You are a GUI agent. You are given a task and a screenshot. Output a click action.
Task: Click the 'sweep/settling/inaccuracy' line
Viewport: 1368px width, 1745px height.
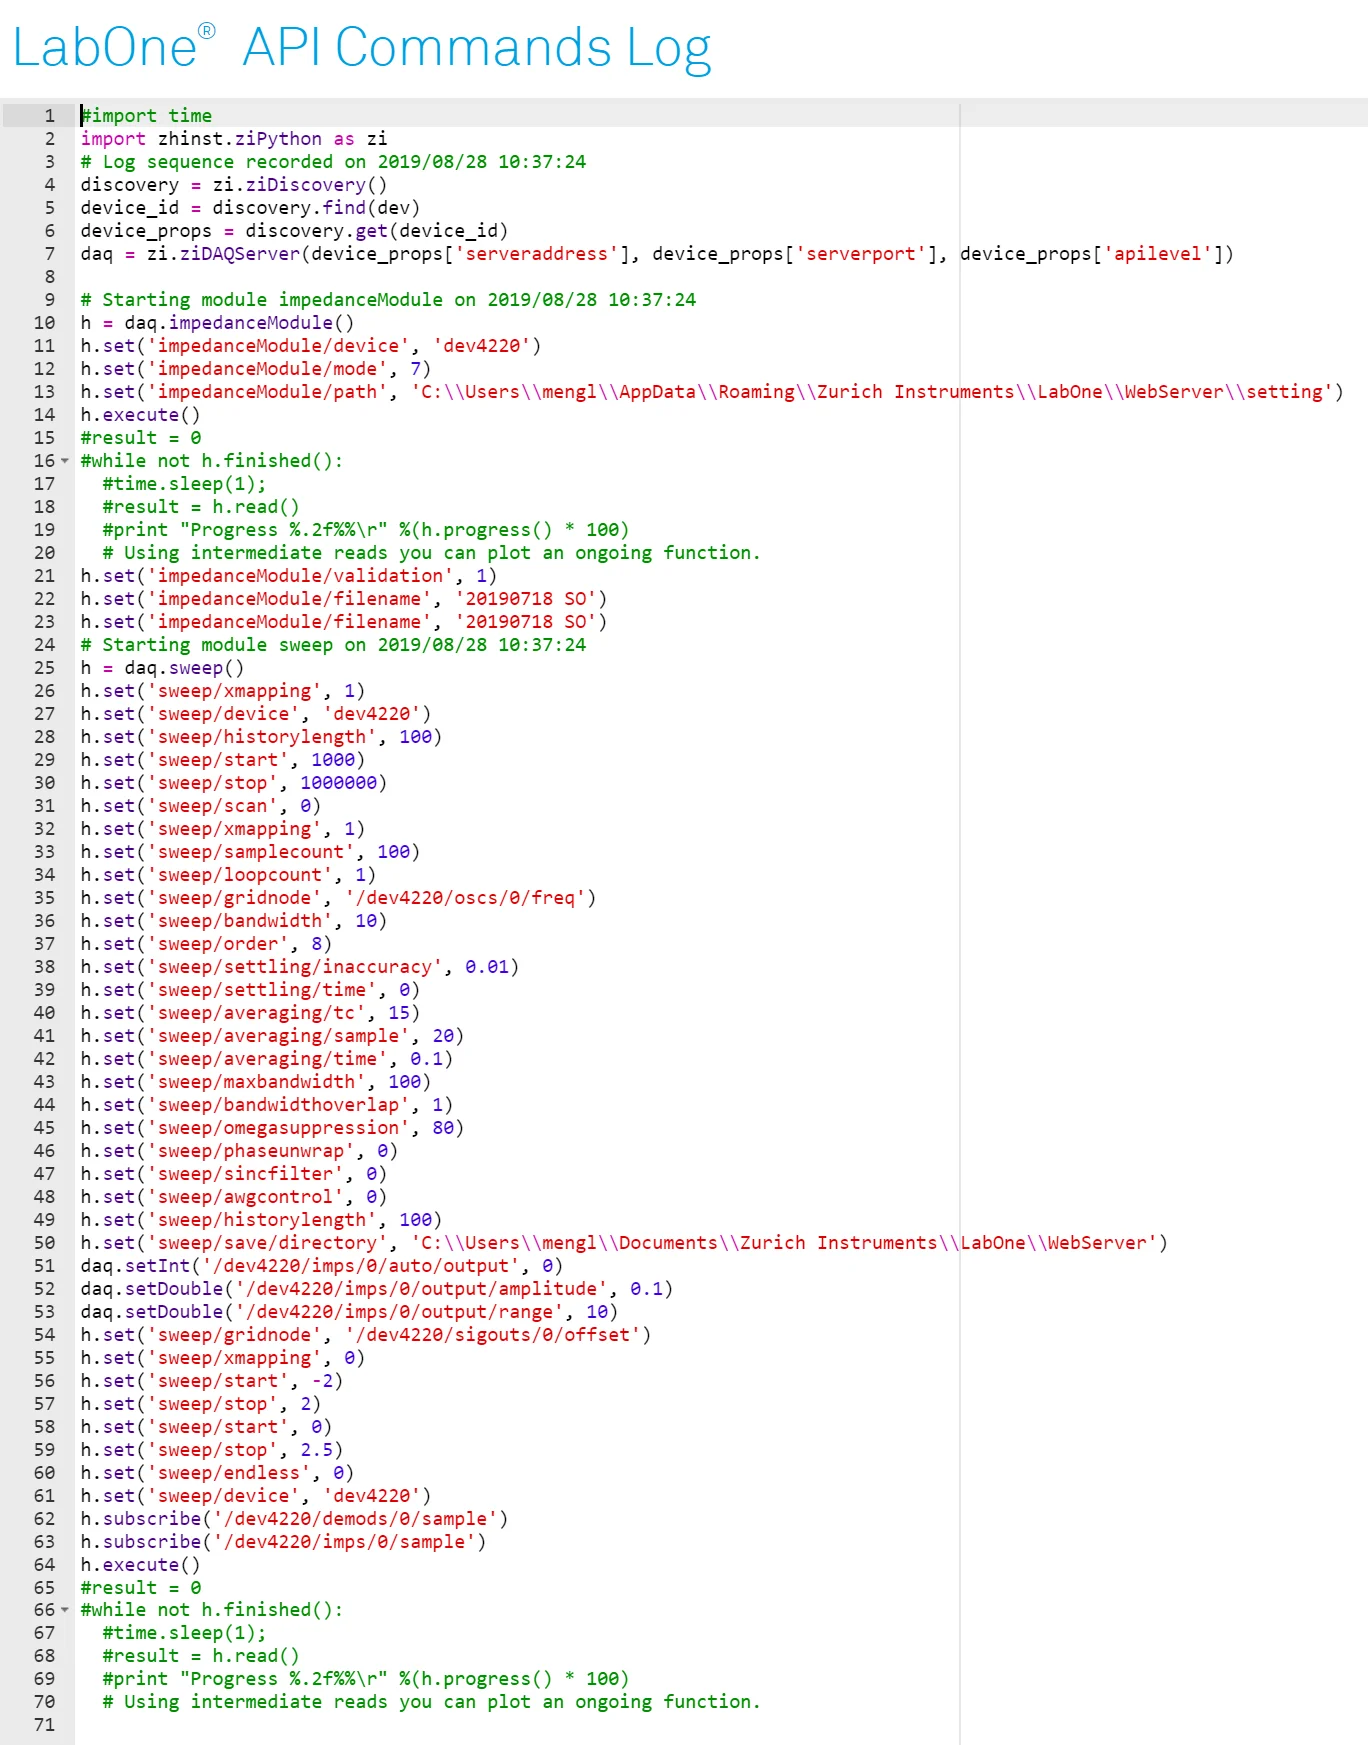pos(300,967)
